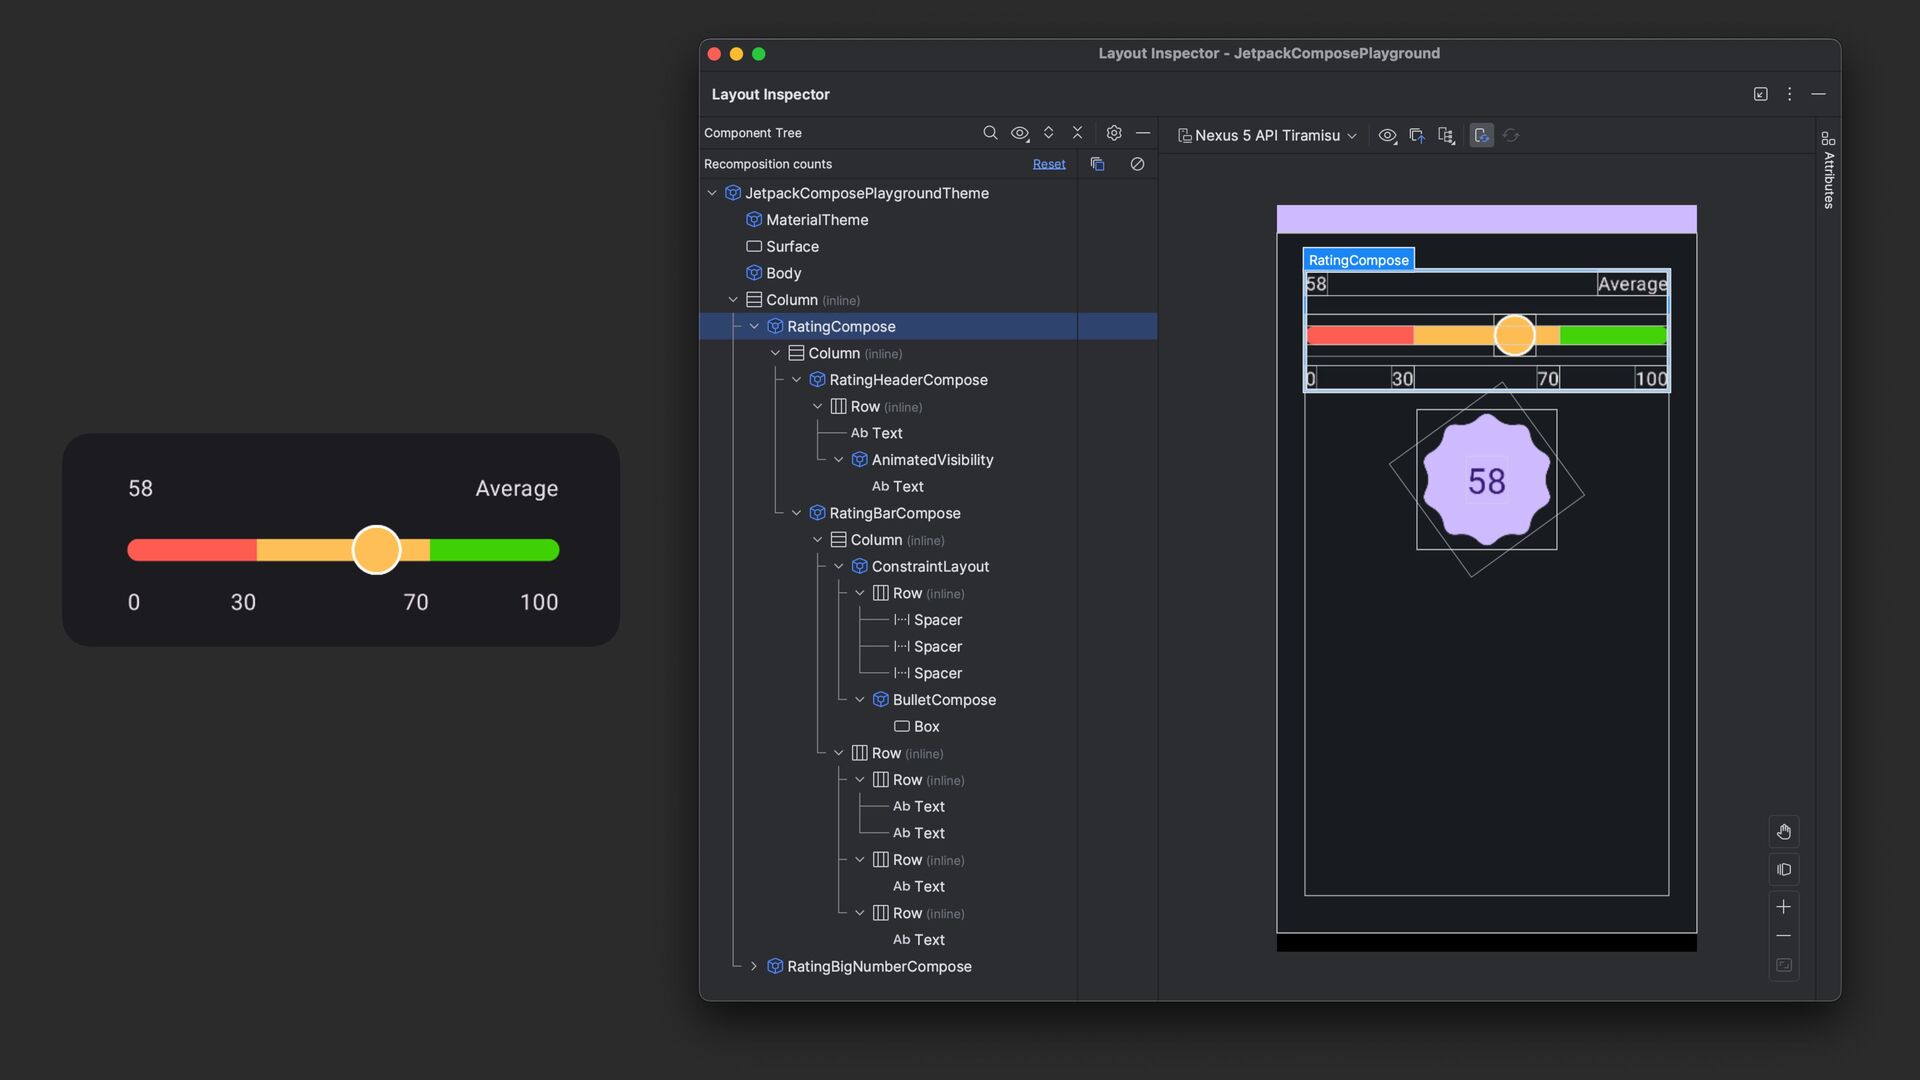1920x1080 pixels.
Task: Toggle 3D mode layers icon
Action: pyautogui.click(x=1784, y=870)
